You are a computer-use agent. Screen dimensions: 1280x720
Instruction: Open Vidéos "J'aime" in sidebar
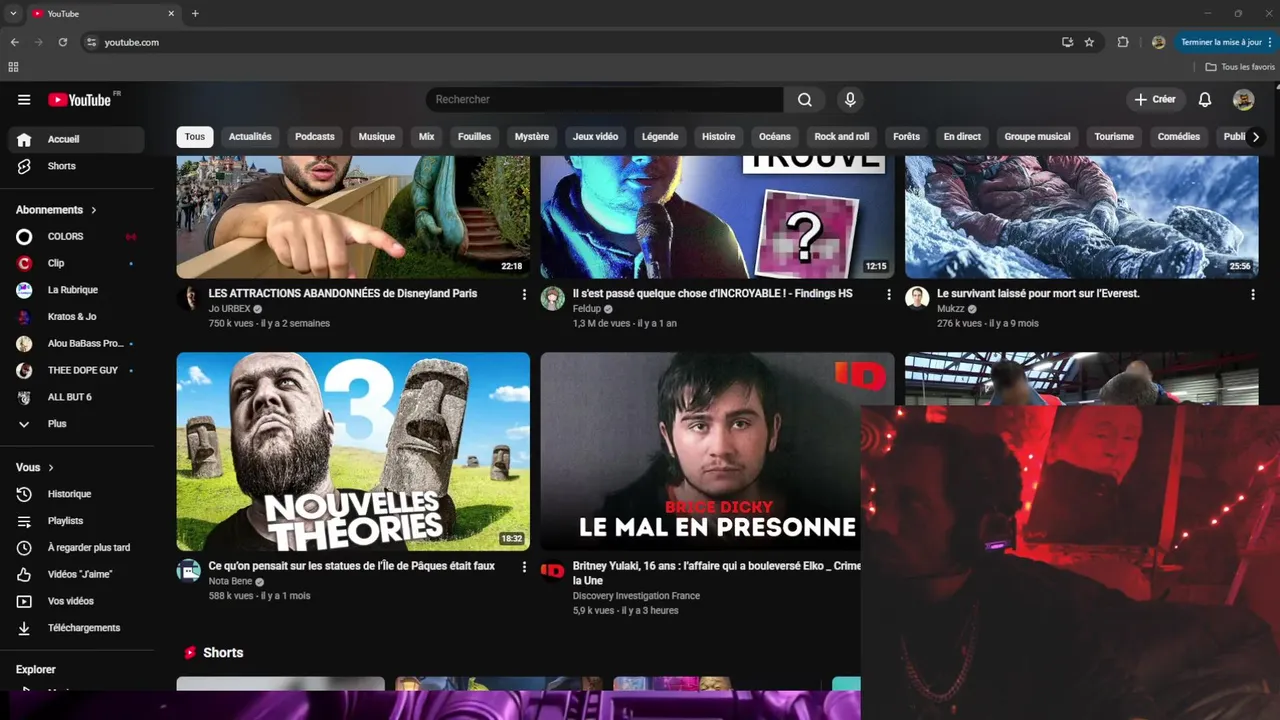[76, 575]
